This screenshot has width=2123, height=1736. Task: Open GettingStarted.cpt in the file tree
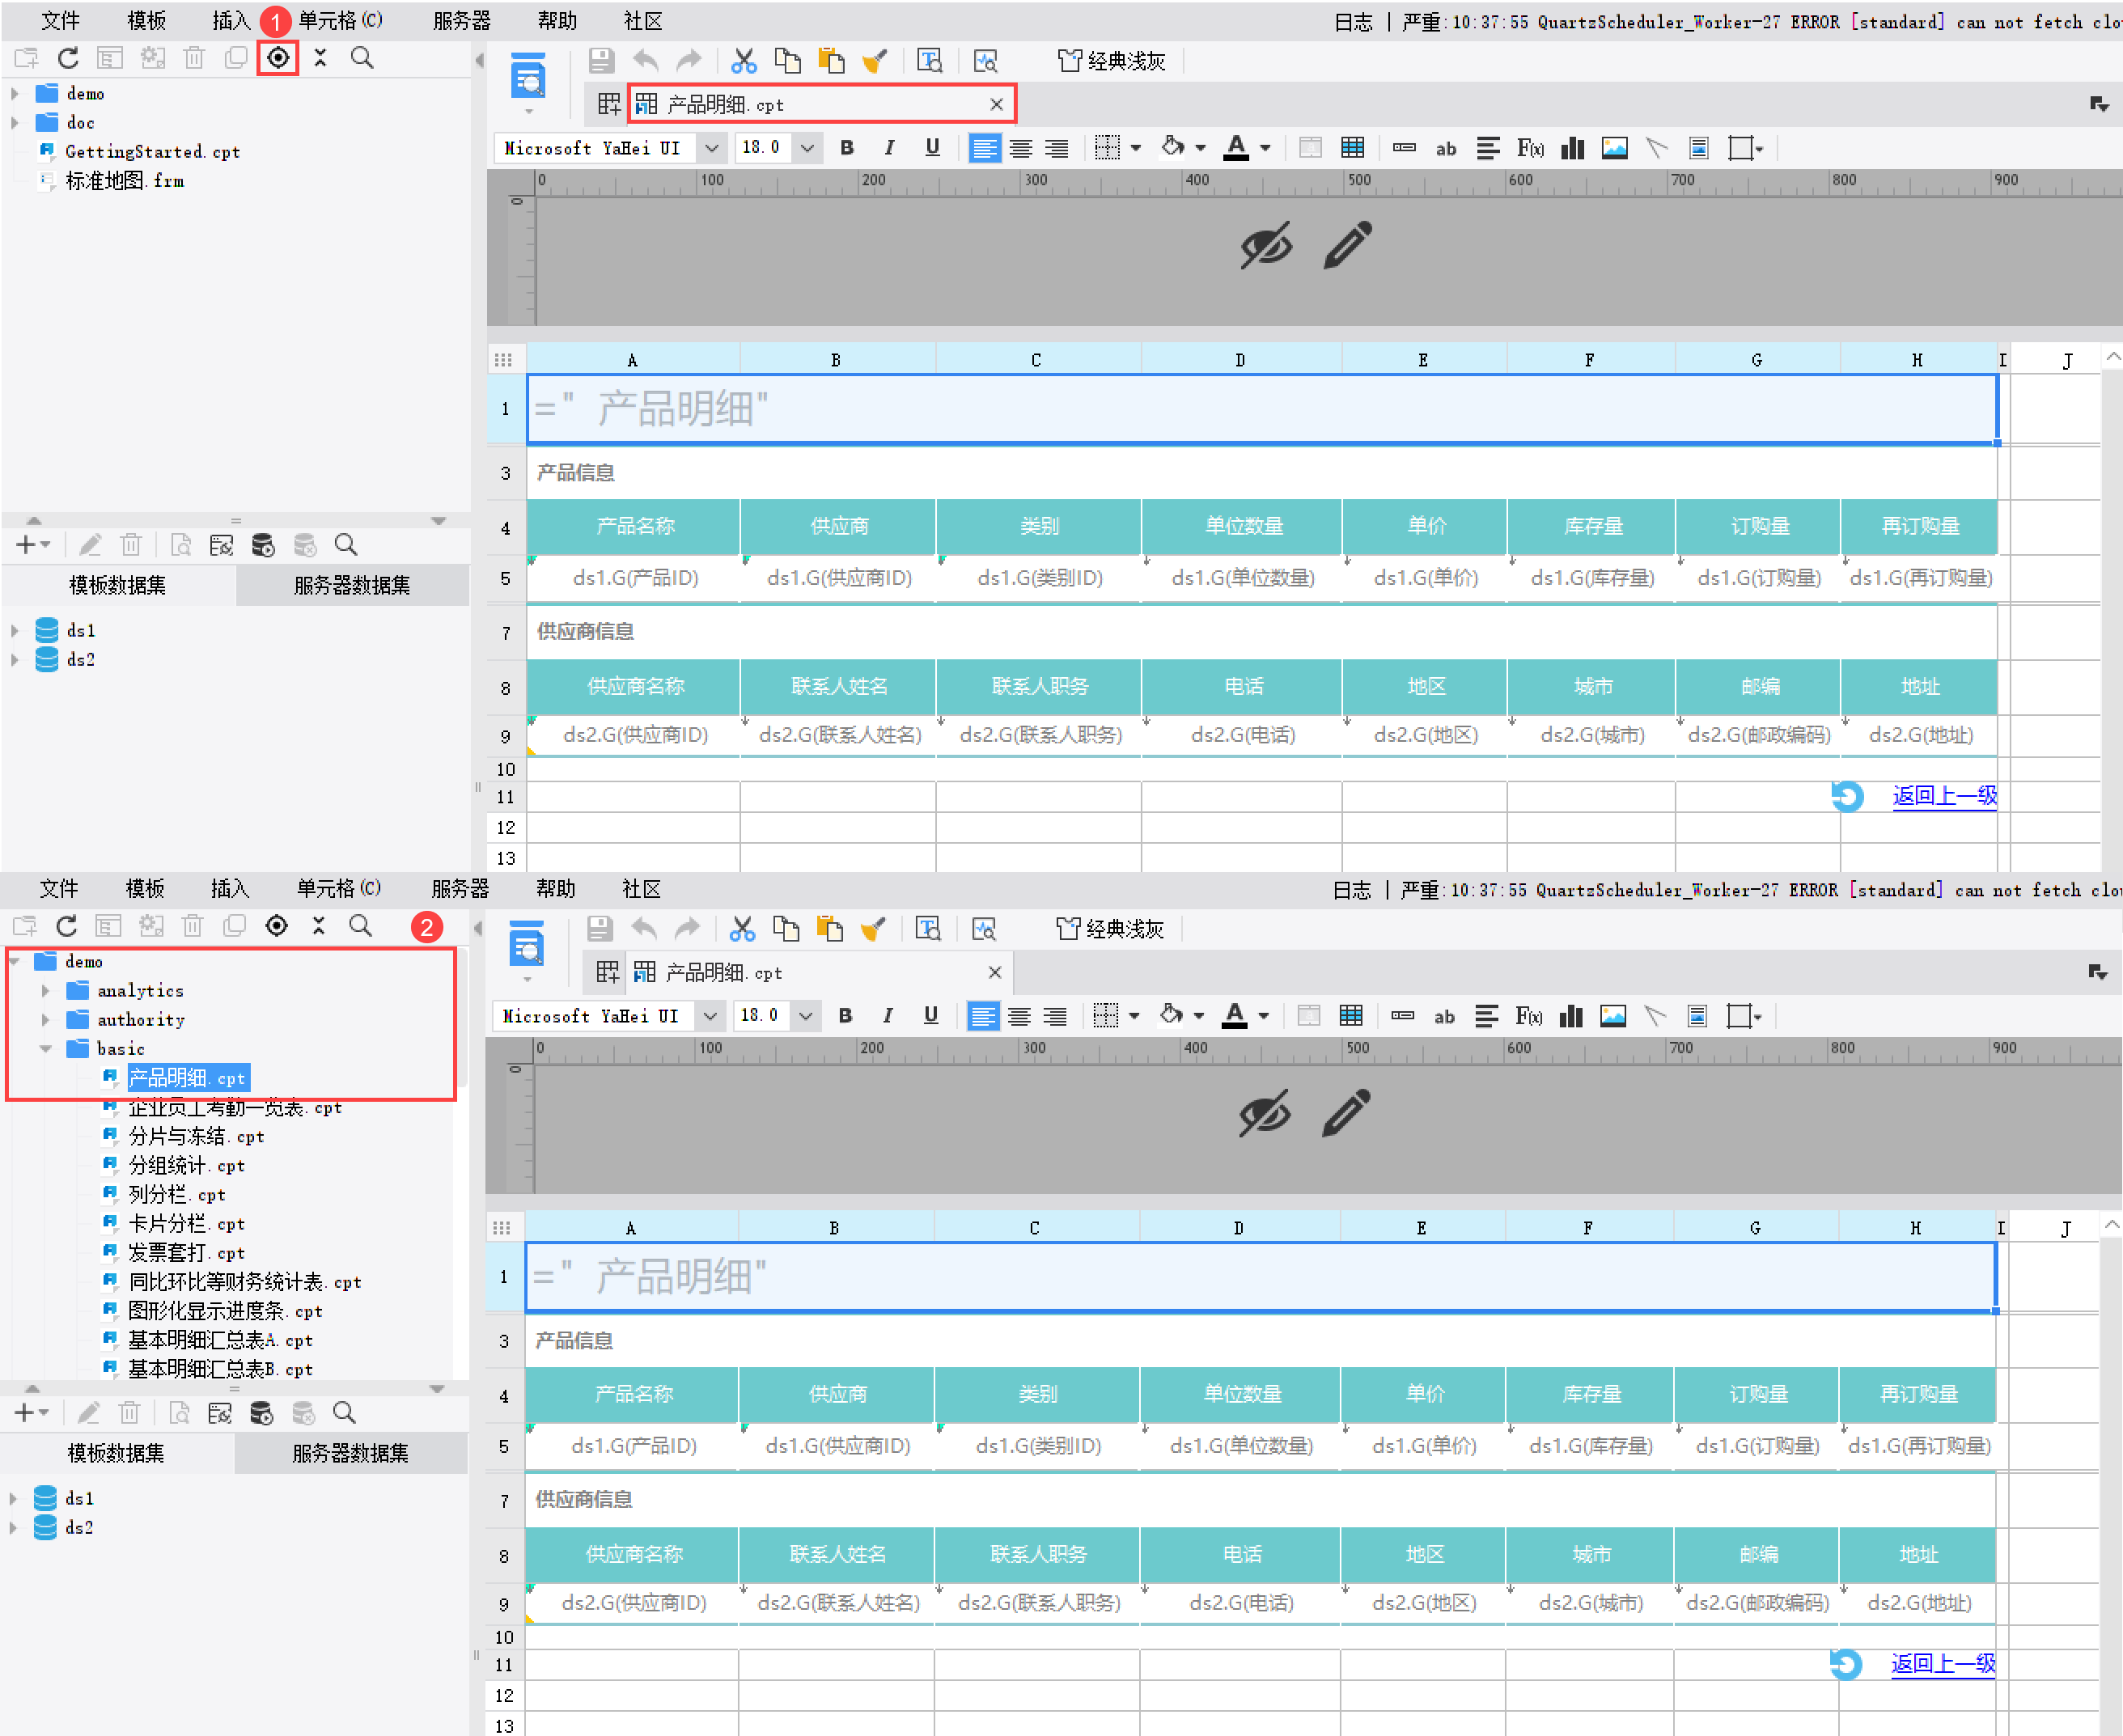tap(152, 152)
